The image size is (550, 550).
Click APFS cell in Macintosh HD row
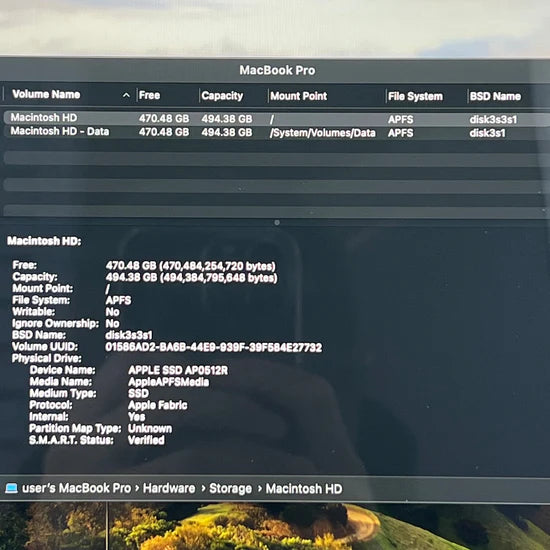[401, 120]
